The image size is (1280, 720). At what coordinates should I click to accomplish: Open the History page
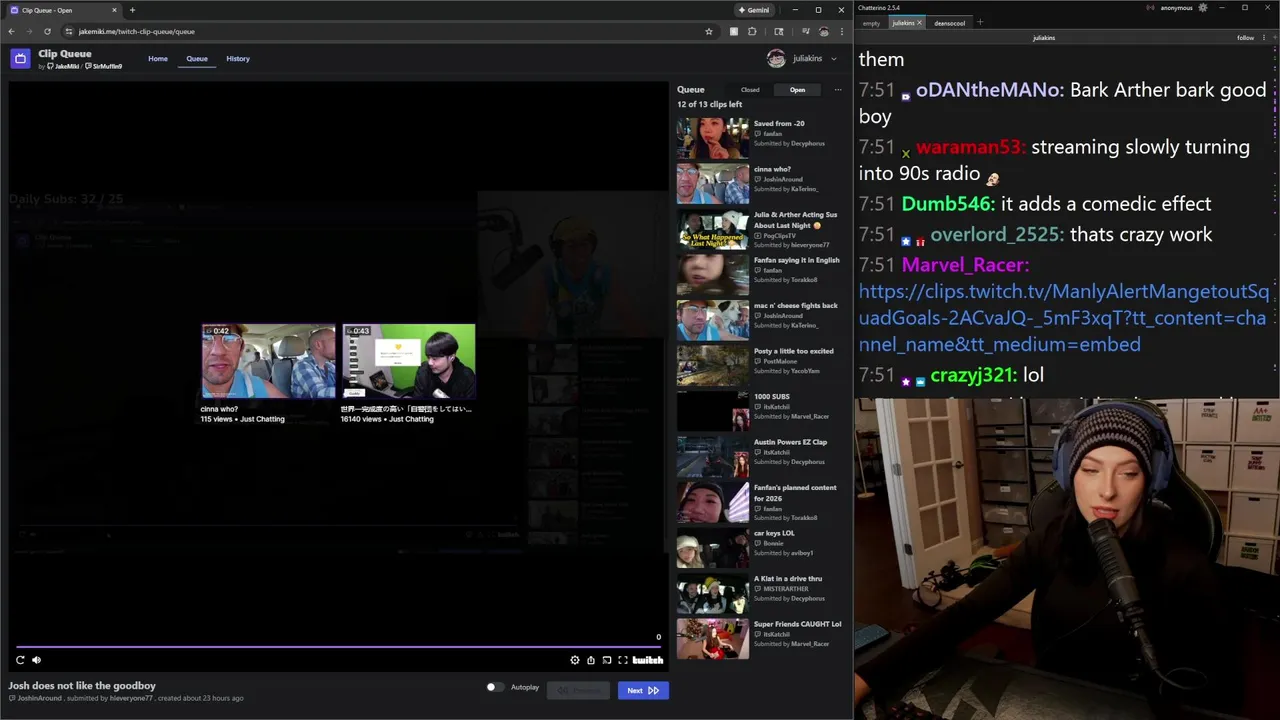pyautogui.click(x=238, y=58)
